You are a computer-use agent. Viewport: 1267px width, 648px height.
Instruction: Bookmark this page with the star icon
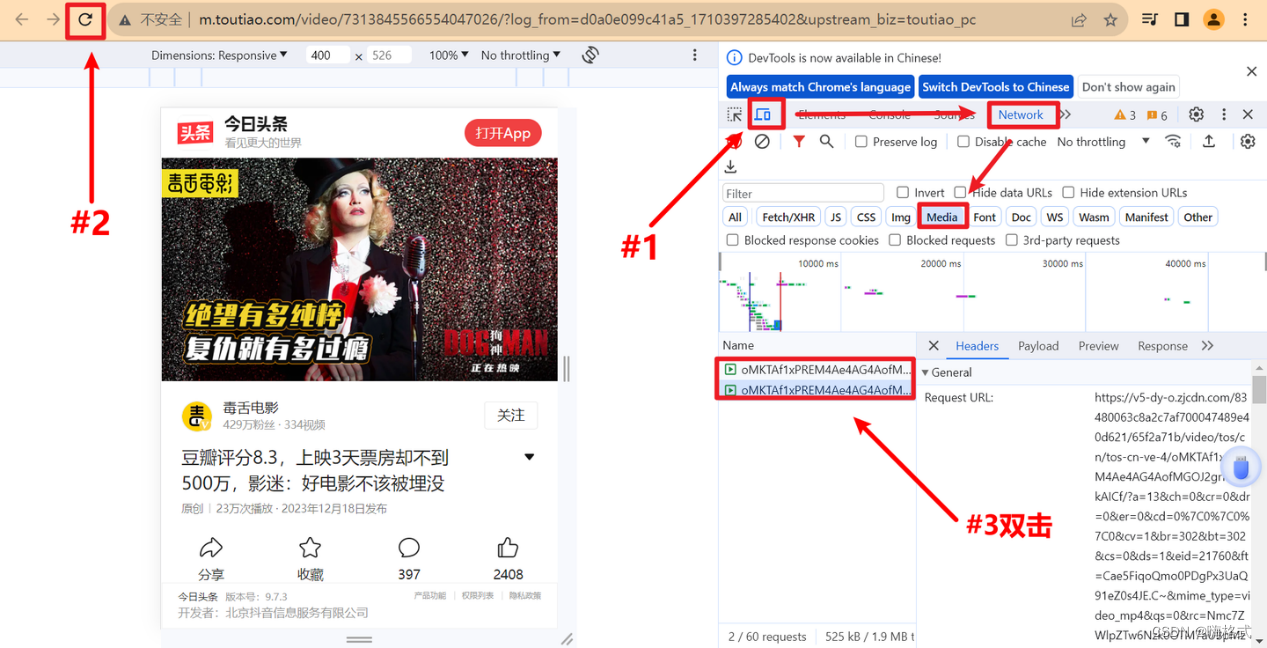[1110, 19]
